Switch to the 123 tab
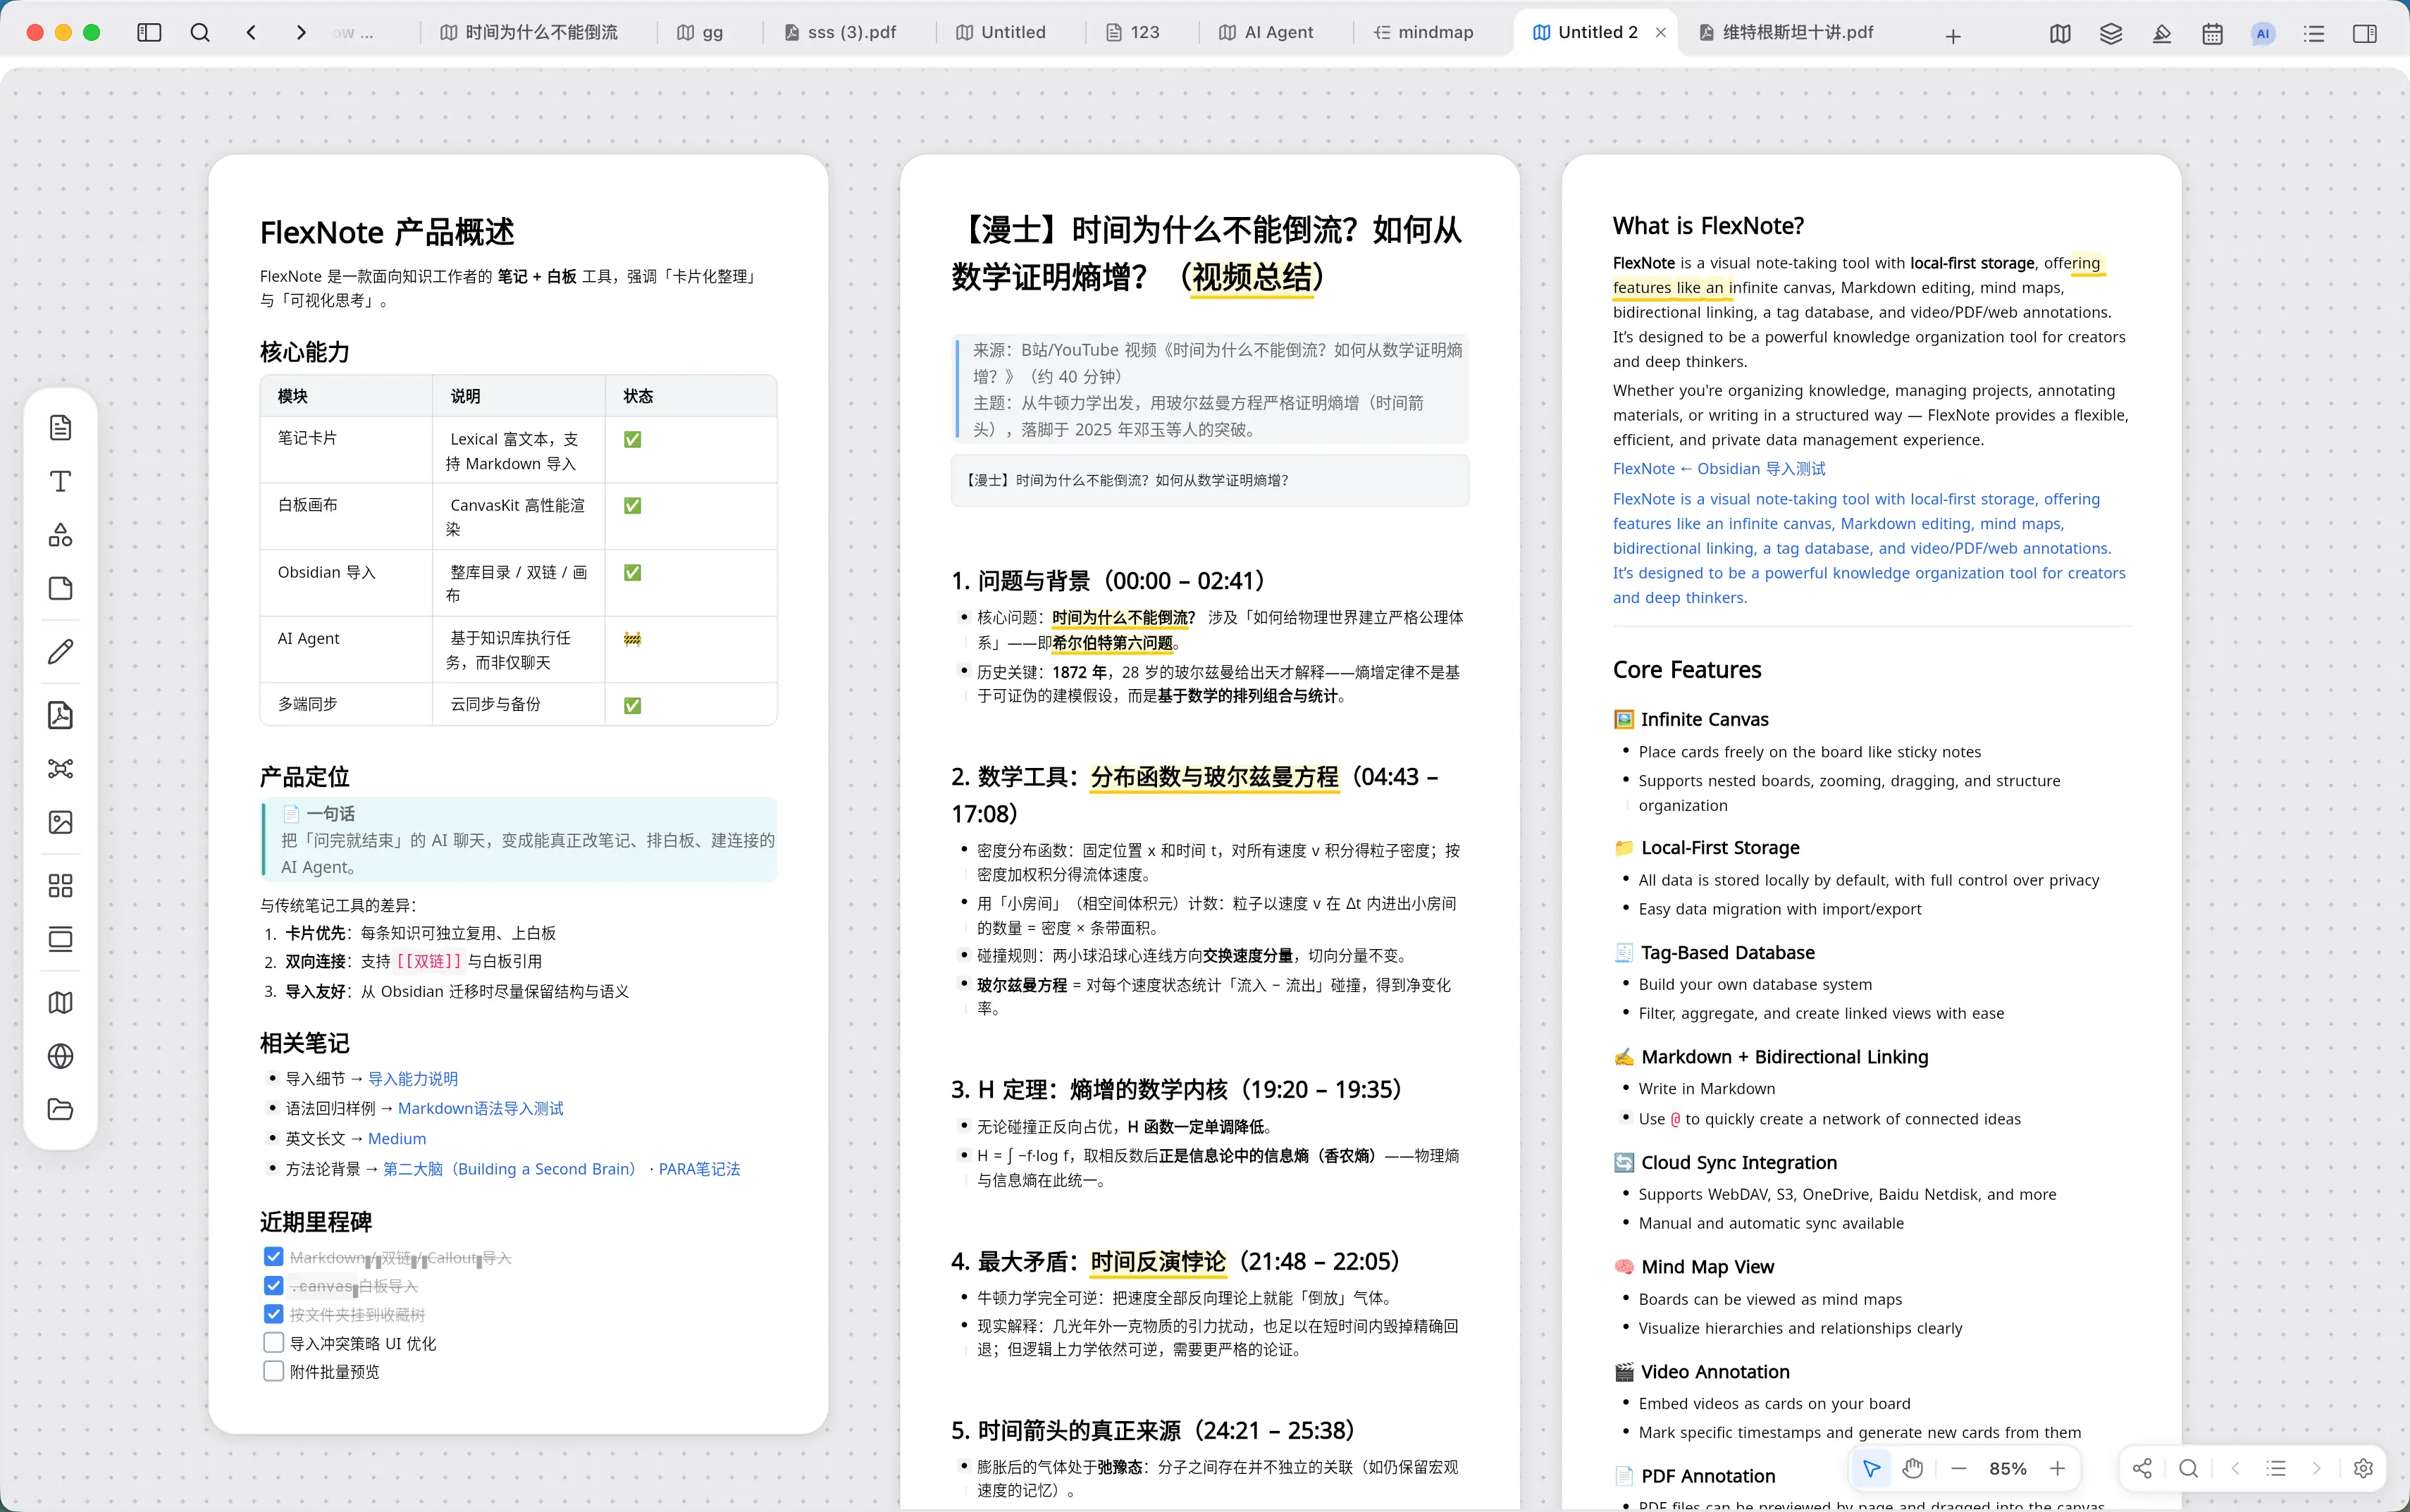 [1133, 33]
